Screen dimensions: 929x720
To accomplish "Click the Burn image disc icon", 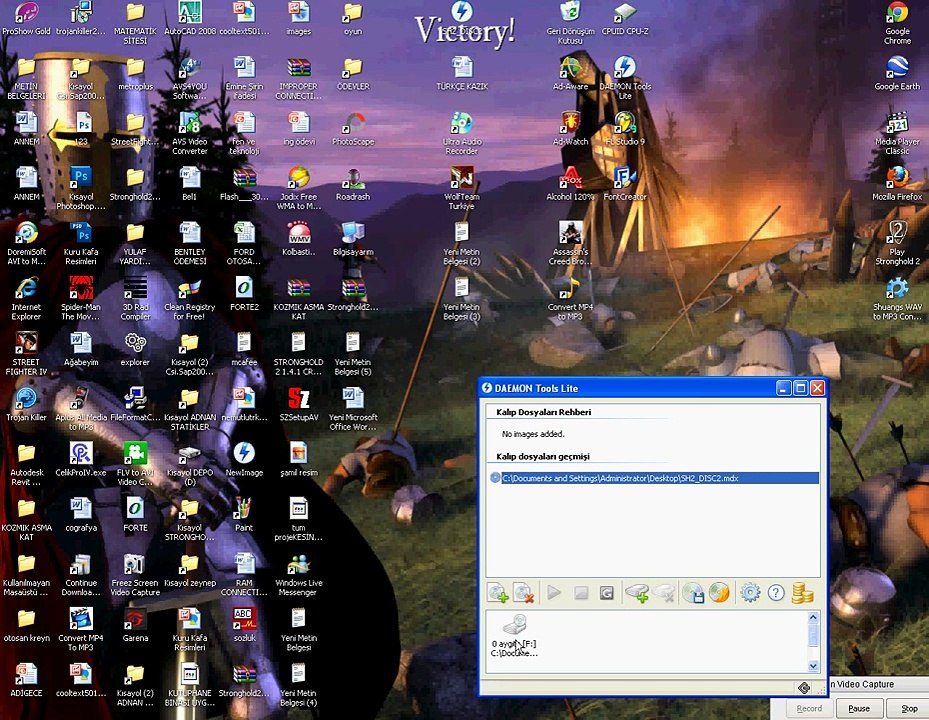I will click(719, 593).
